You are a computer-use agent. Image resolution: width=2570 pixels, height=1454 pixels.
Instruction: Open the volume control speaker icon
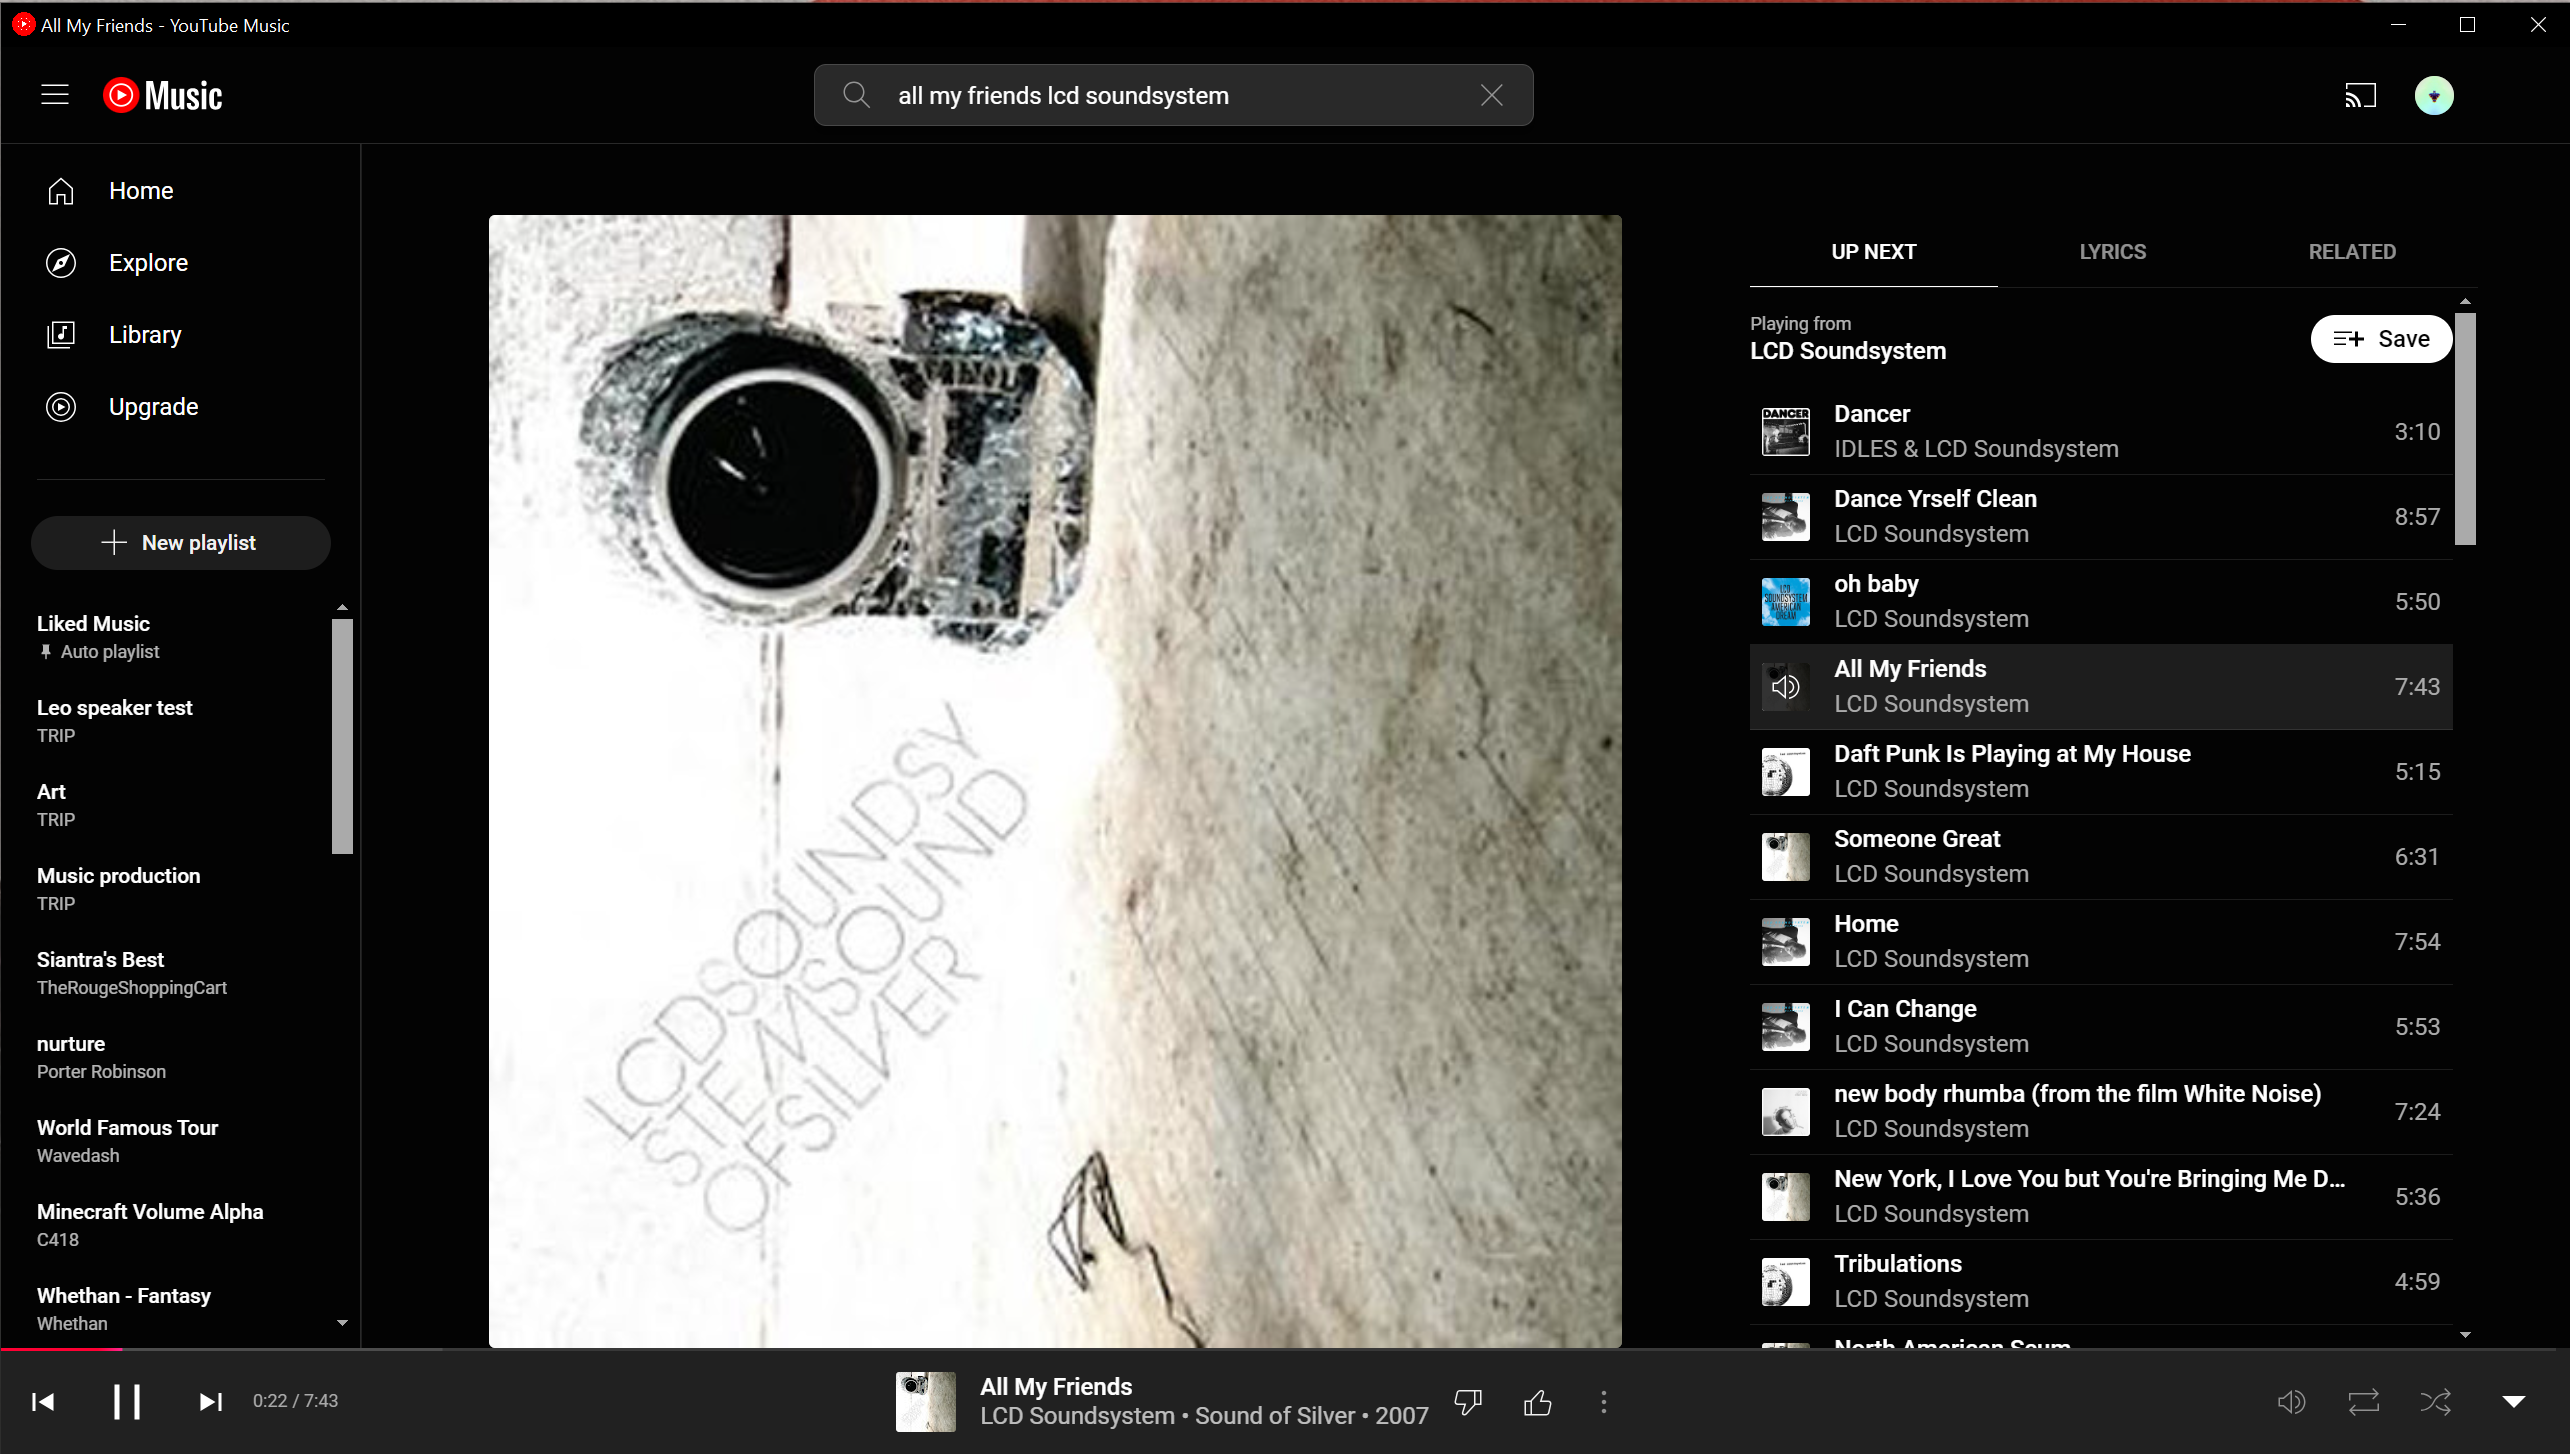(x=2291, y=1402)
